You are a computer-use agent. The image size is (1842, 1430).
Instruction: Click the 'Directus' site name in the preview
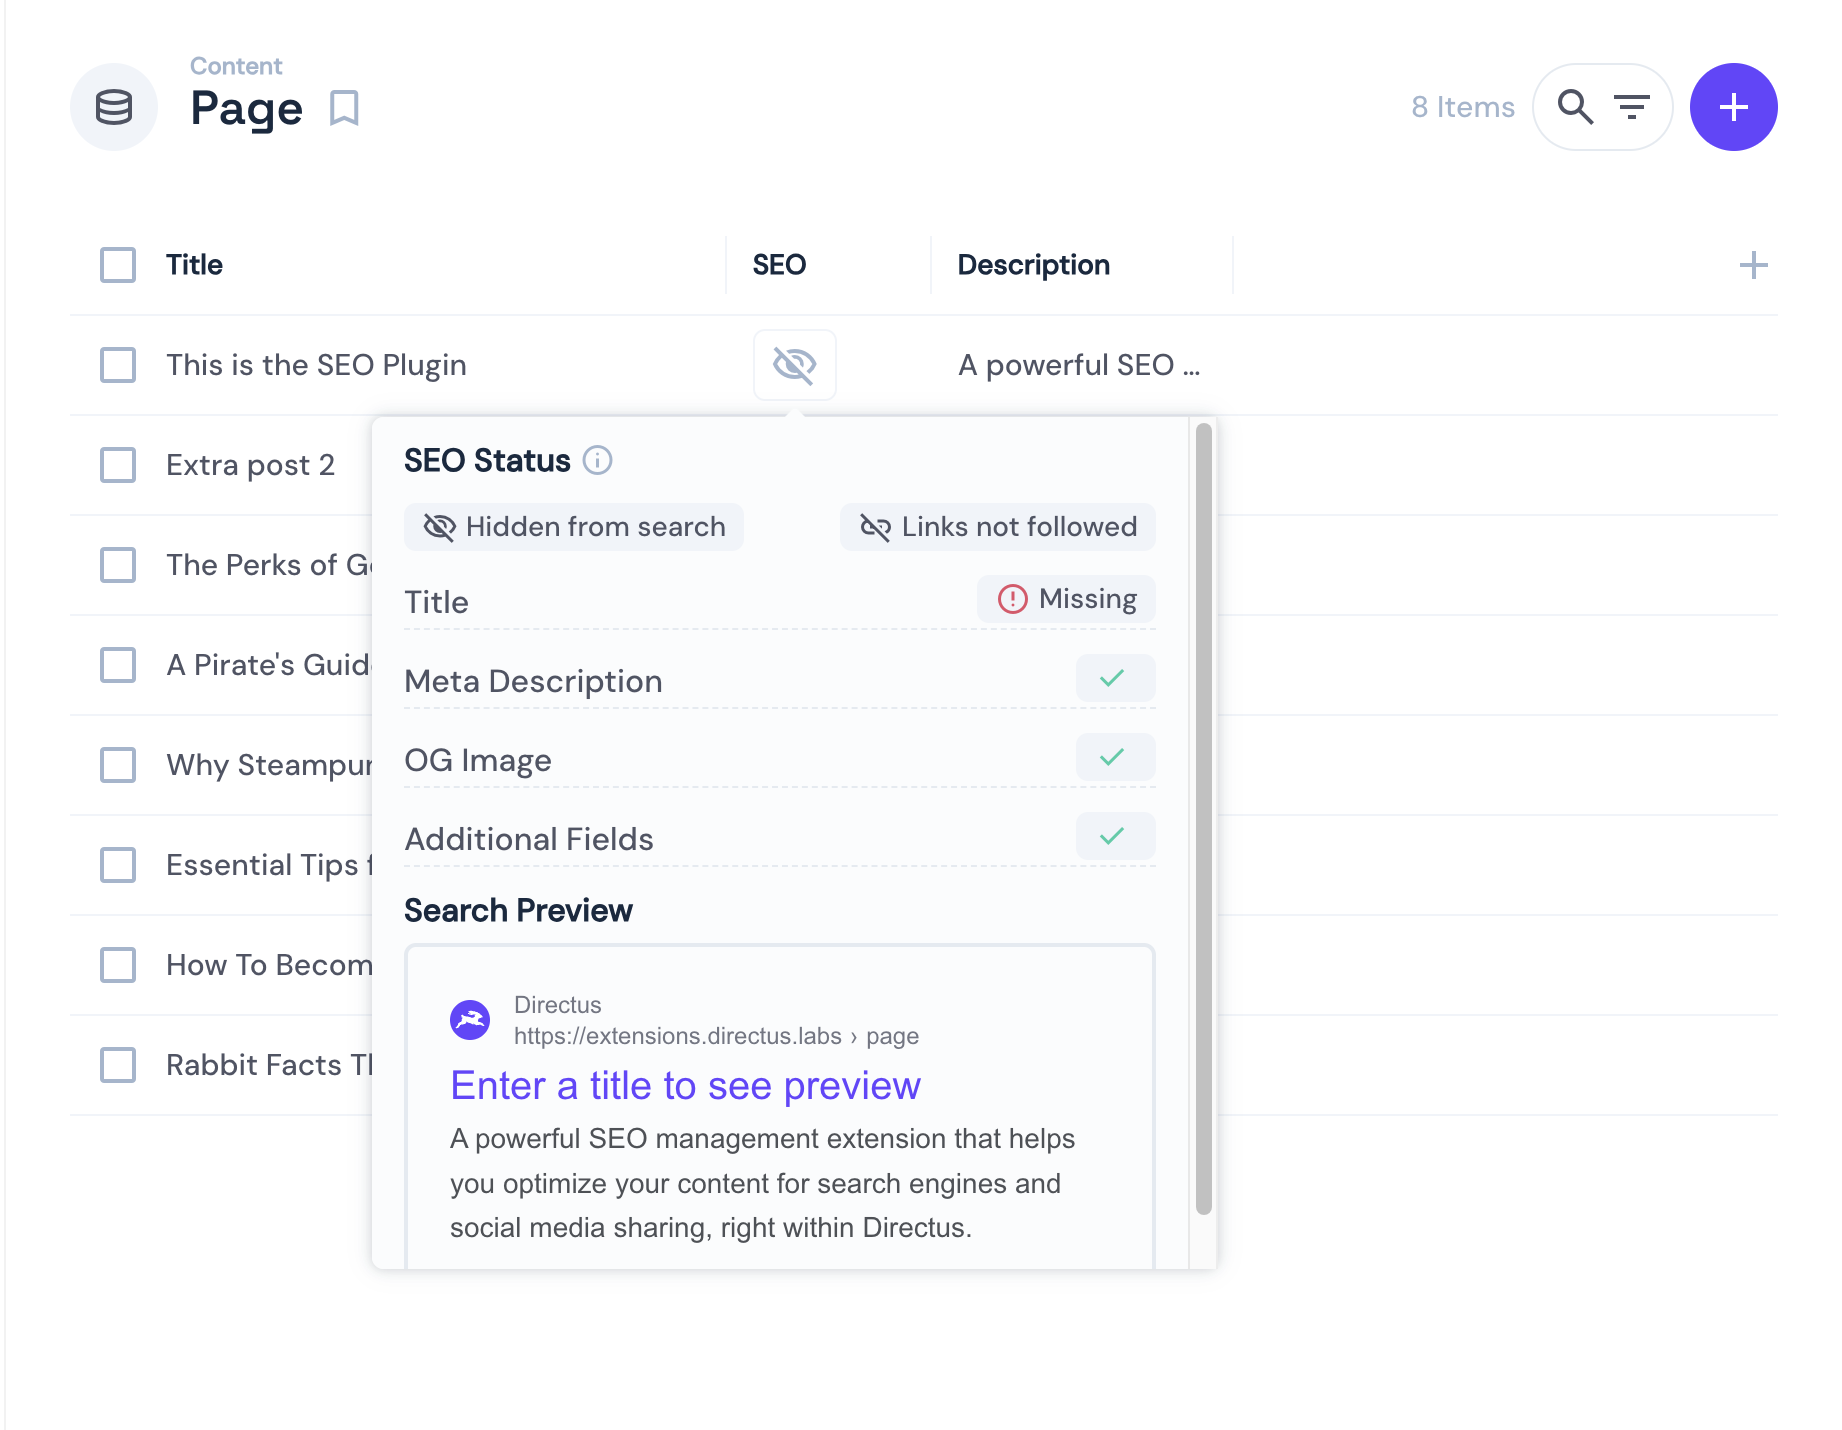click(557, 1005)
